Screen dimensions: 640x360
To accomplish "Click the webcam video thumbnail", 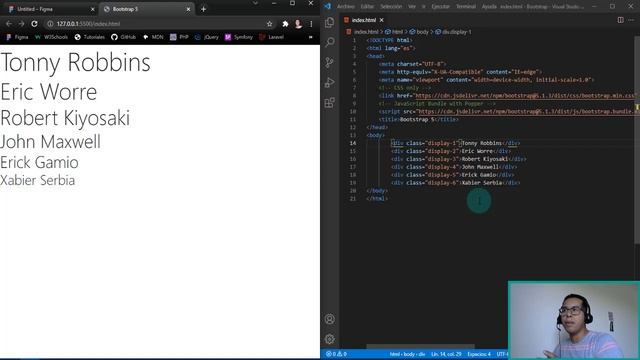I will click(573, 320).
